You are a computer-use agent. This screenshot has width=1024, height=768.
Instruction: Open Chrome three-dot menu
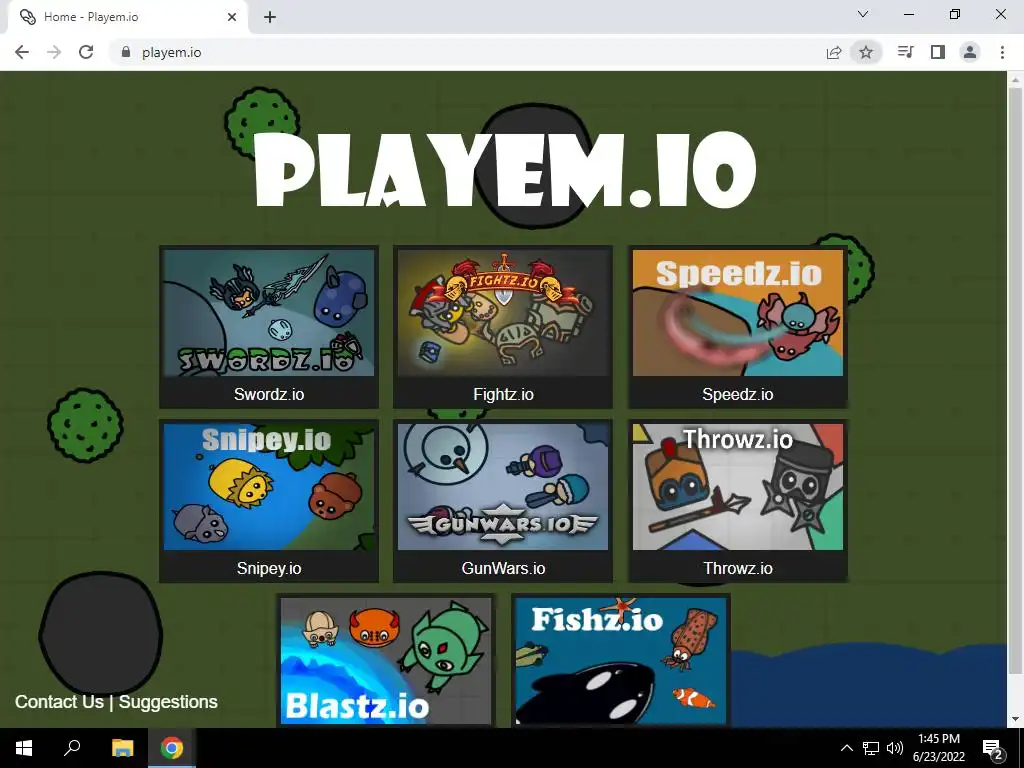[1002, 52]
